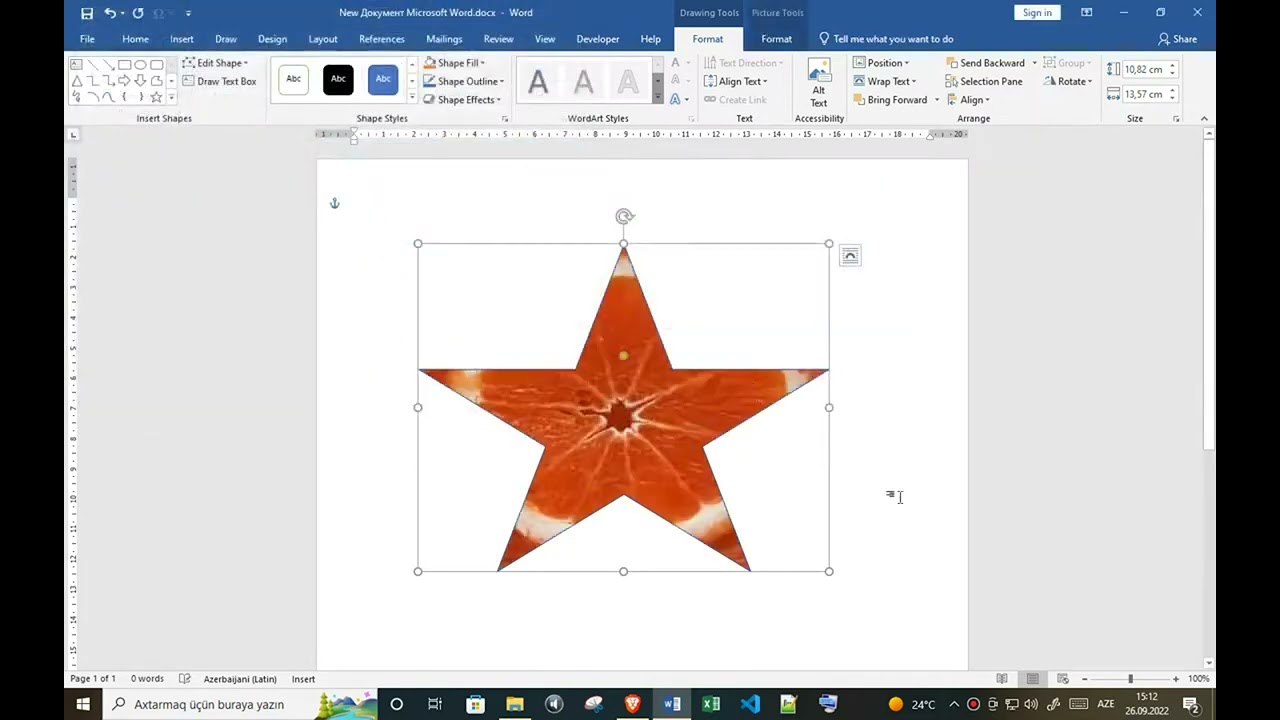The width and height of the screenshot is (1280, 720).
Task: Click the Layout Options icon beside the star
Action: click(850, 256)
